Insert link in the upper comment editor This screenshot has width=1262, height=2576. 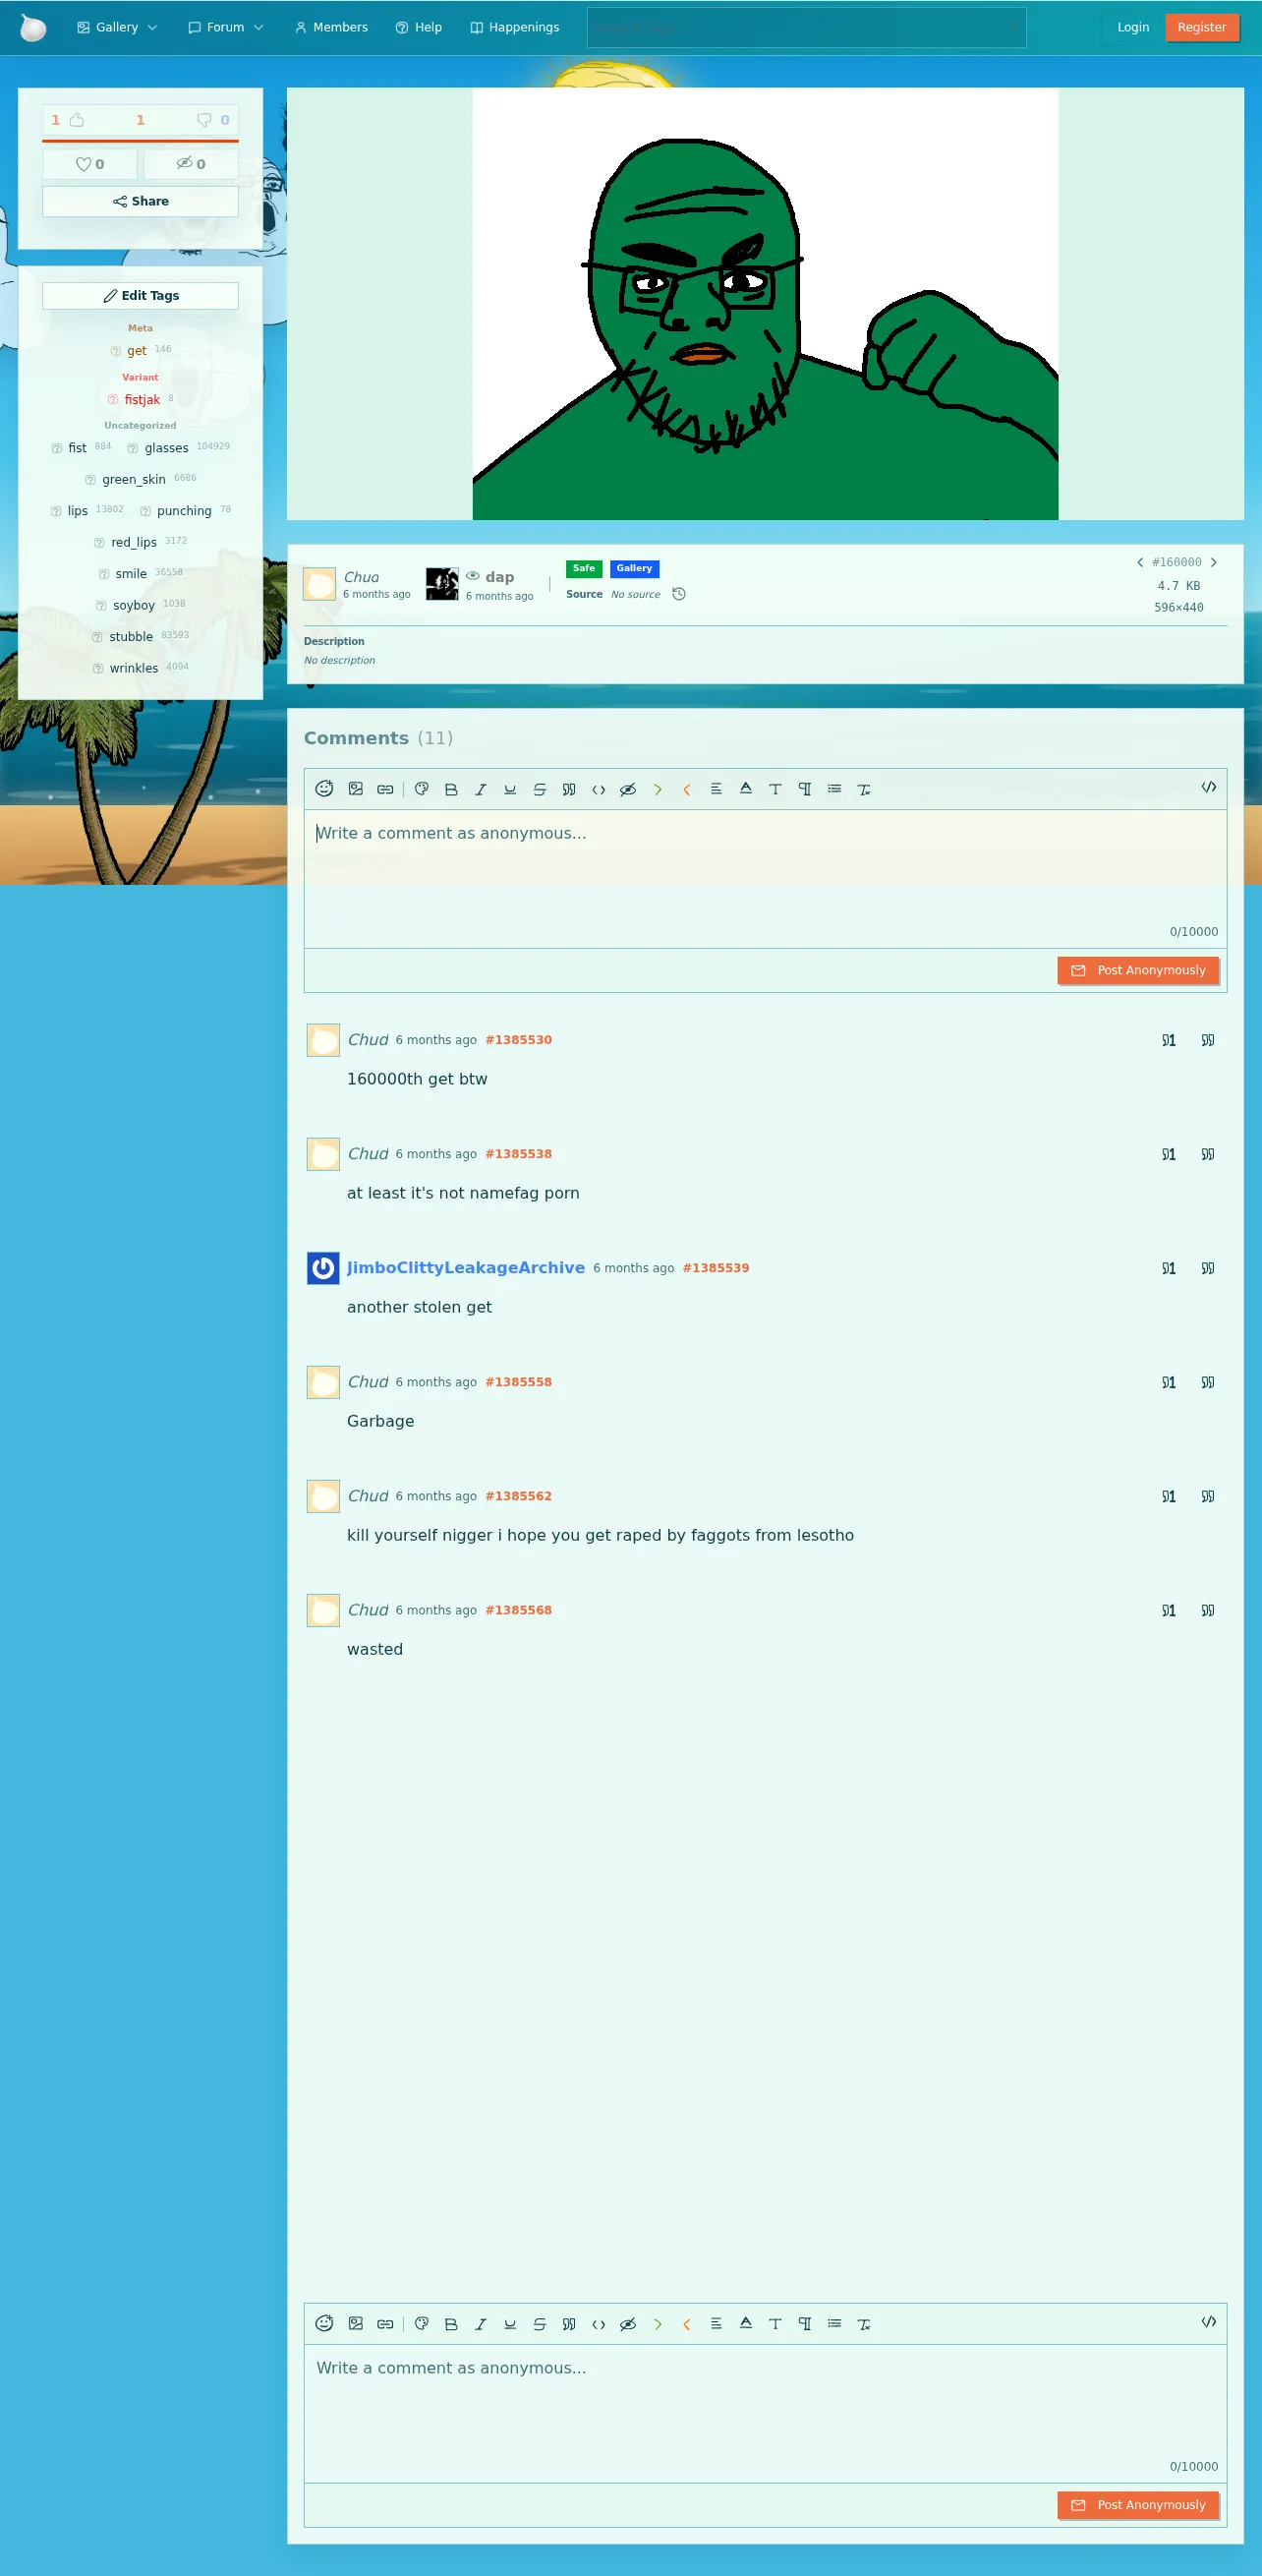point(385,789)
